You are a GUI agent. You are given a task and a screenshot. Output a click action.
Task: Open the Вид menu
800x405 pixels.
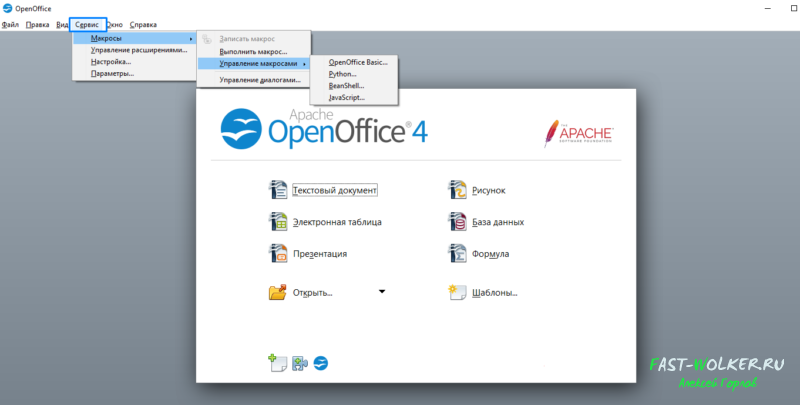[62, 24]
